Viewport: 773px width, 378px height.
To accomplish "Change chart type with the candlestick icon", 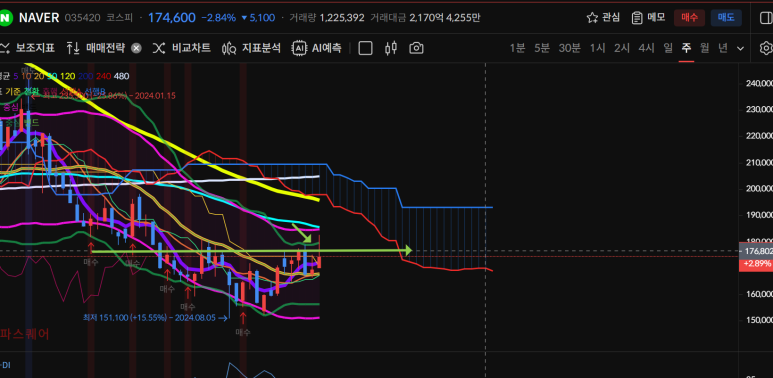I will tap(391, 48).
